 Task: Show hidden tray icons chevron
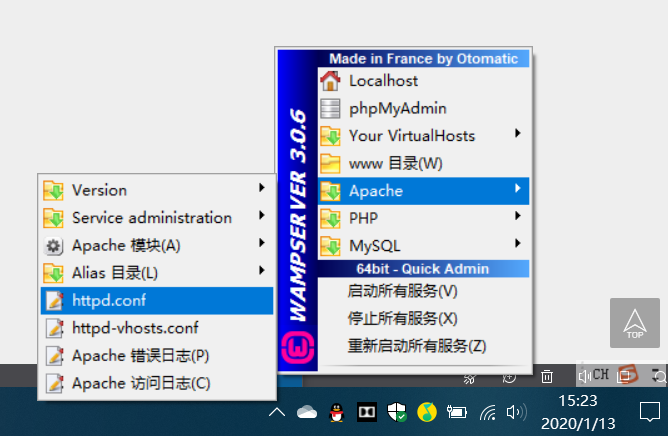coord(277,413)
